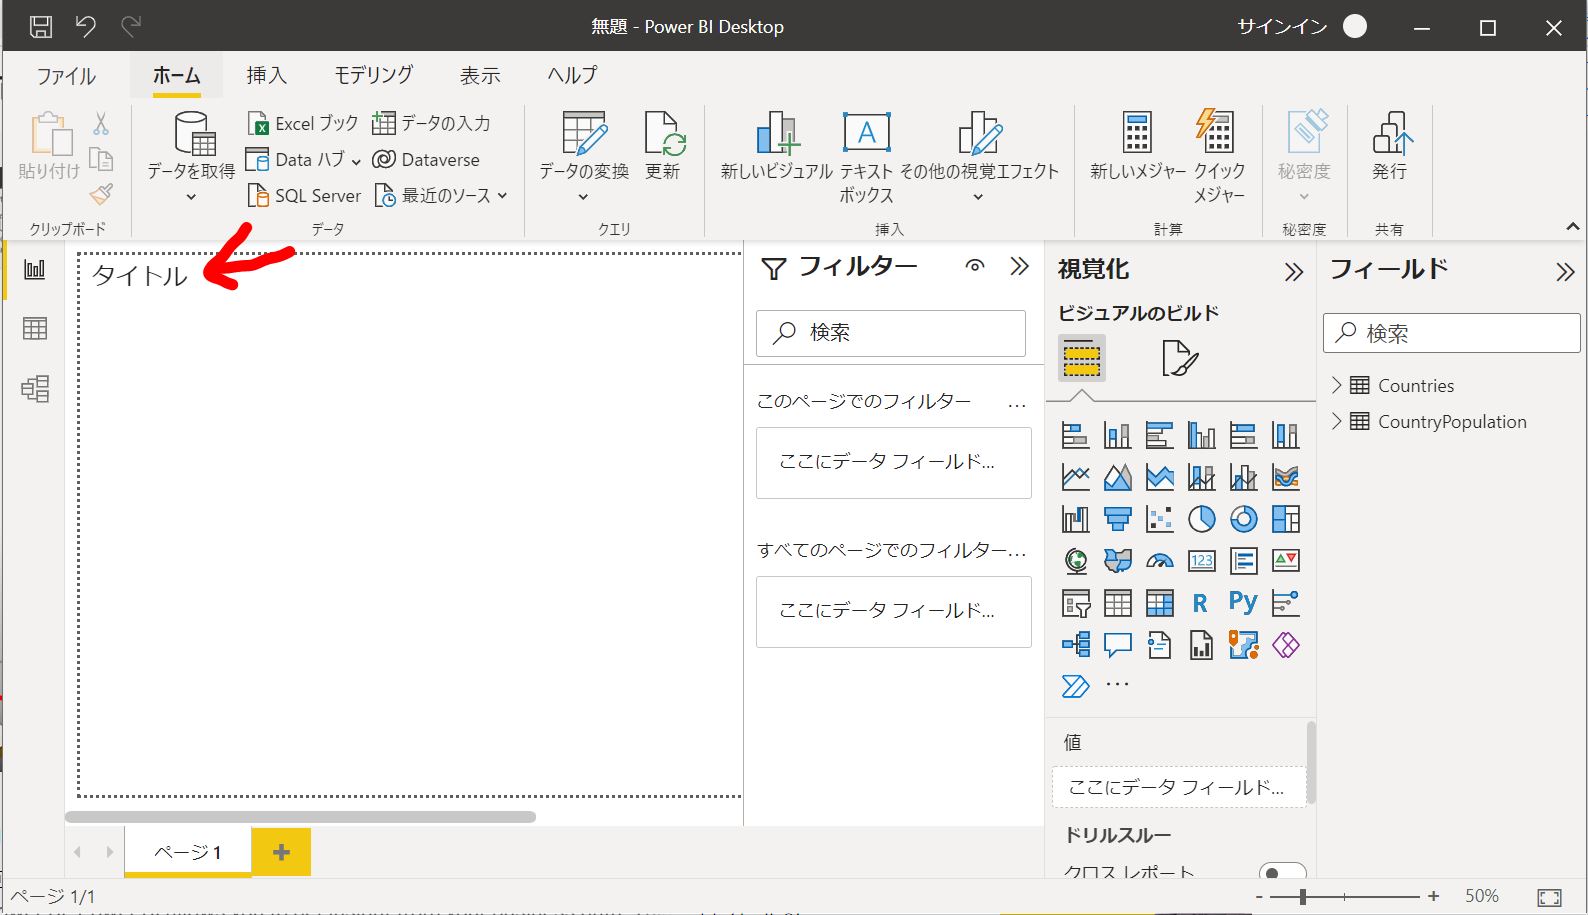Open the ヘルプ ribbon tab
The height and width of the screenshot is (915, 1588).
coord(572,75)
